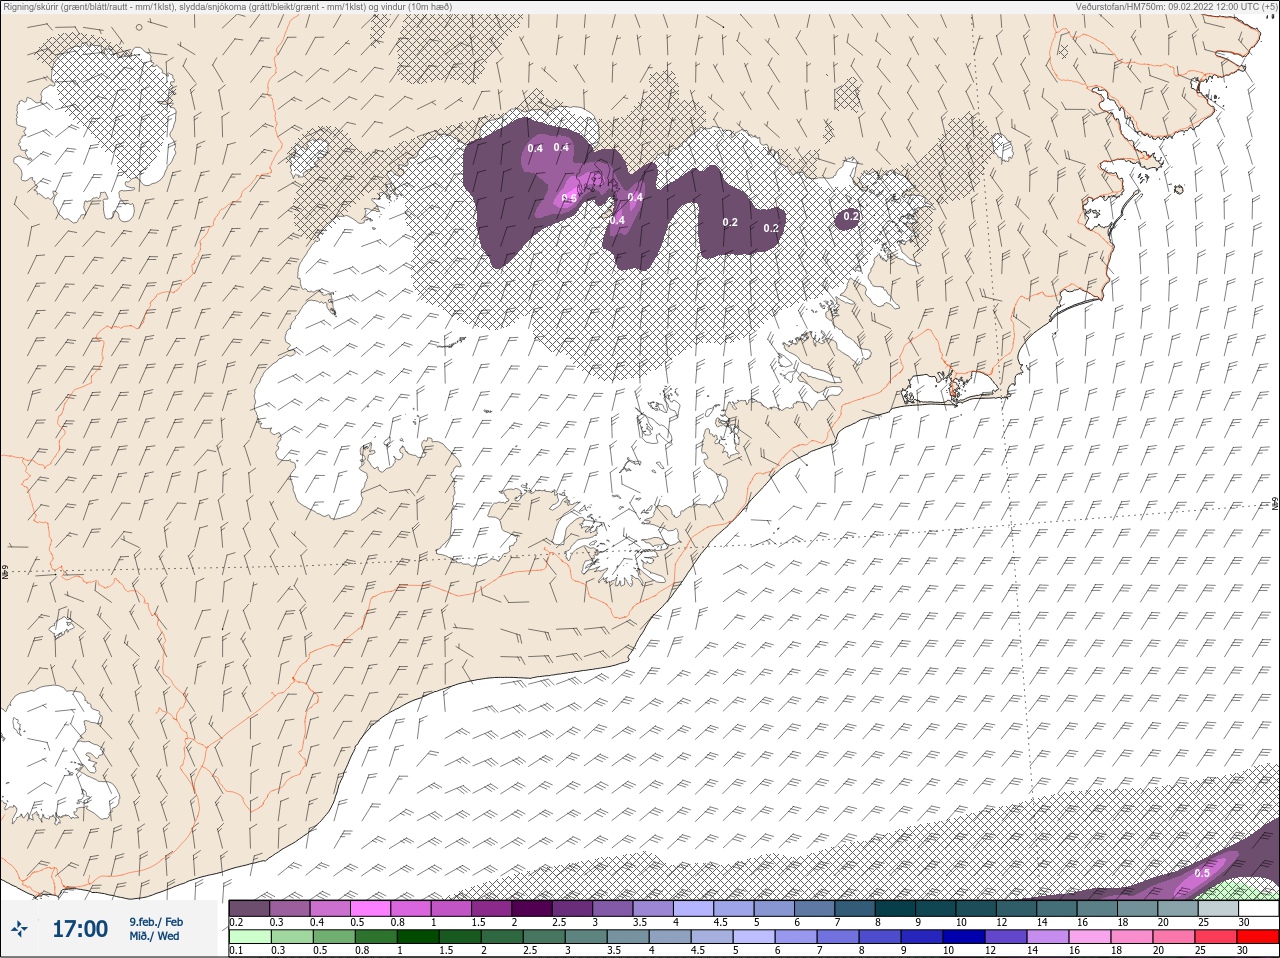Click the dark green swatch between 1 and 1.5, lower legend

tap(418, 936)
